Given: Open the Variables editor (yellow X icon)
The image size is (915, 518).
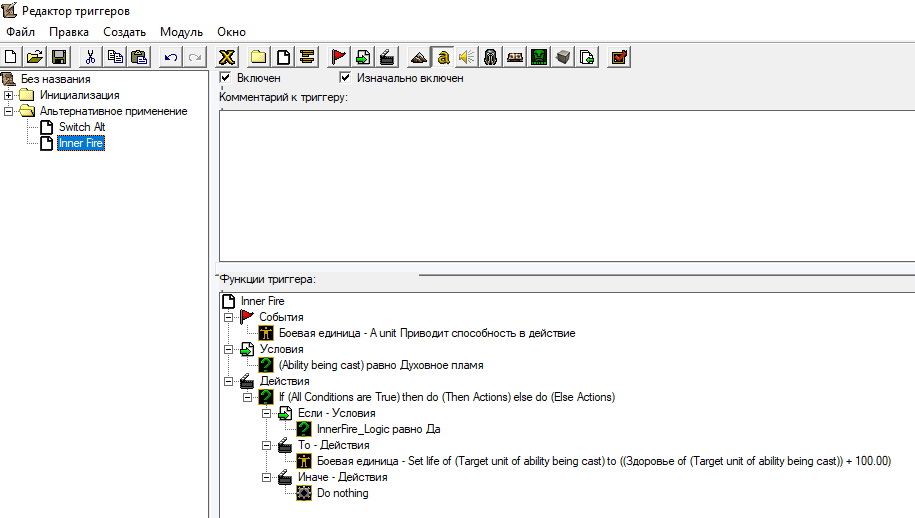Looking at the screenshot, I should (x=227, y=57).
